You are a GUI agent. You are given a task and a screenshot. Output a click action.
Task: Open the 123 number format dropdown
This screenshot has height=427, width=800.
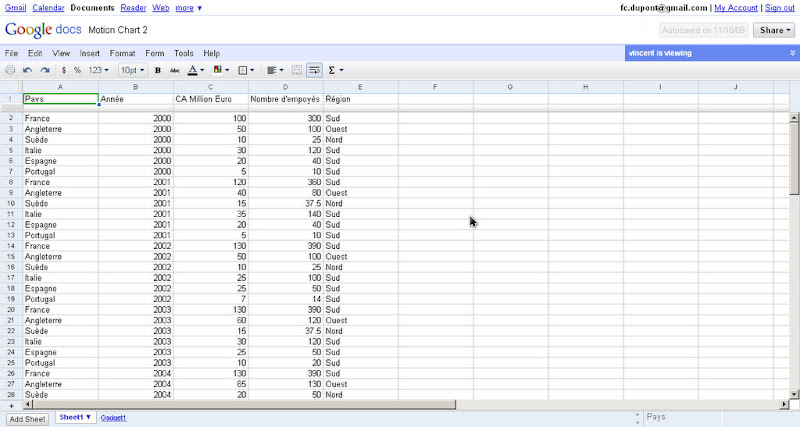coord(98,70)
